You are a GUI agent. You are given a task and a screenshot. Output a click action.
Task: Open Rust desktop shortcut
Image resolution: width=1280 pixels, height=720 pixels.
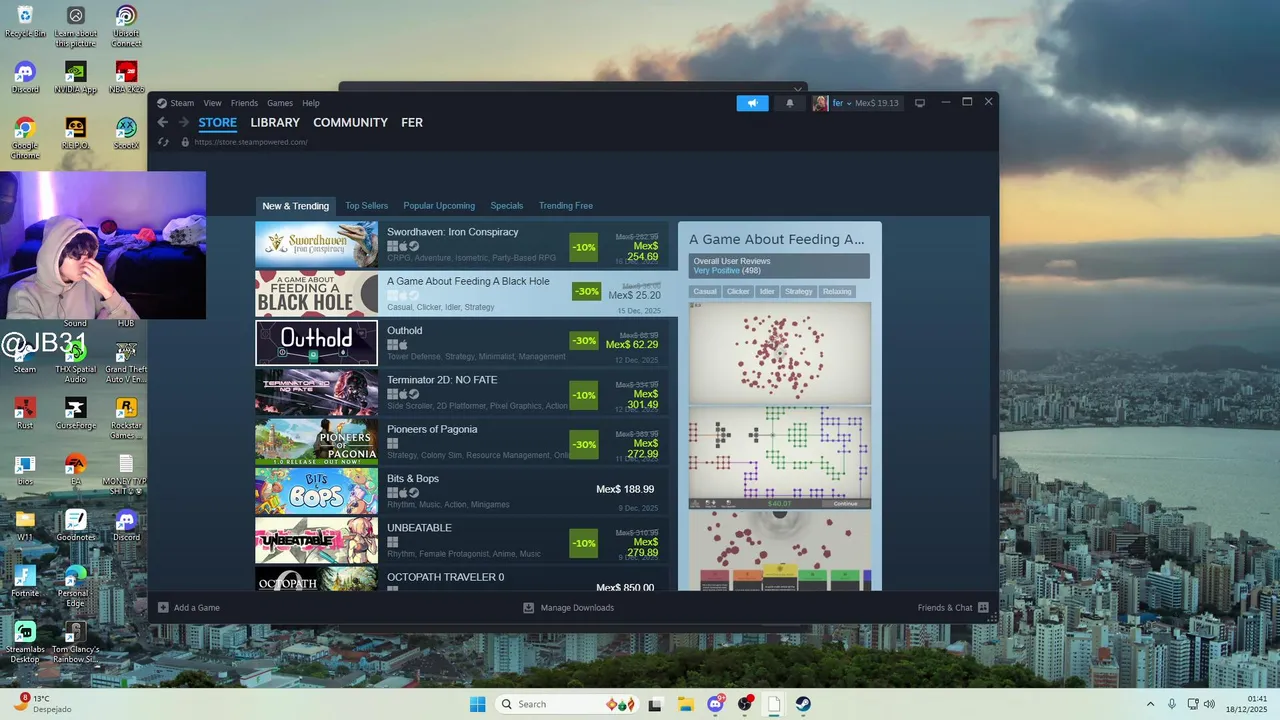(25, 414)
